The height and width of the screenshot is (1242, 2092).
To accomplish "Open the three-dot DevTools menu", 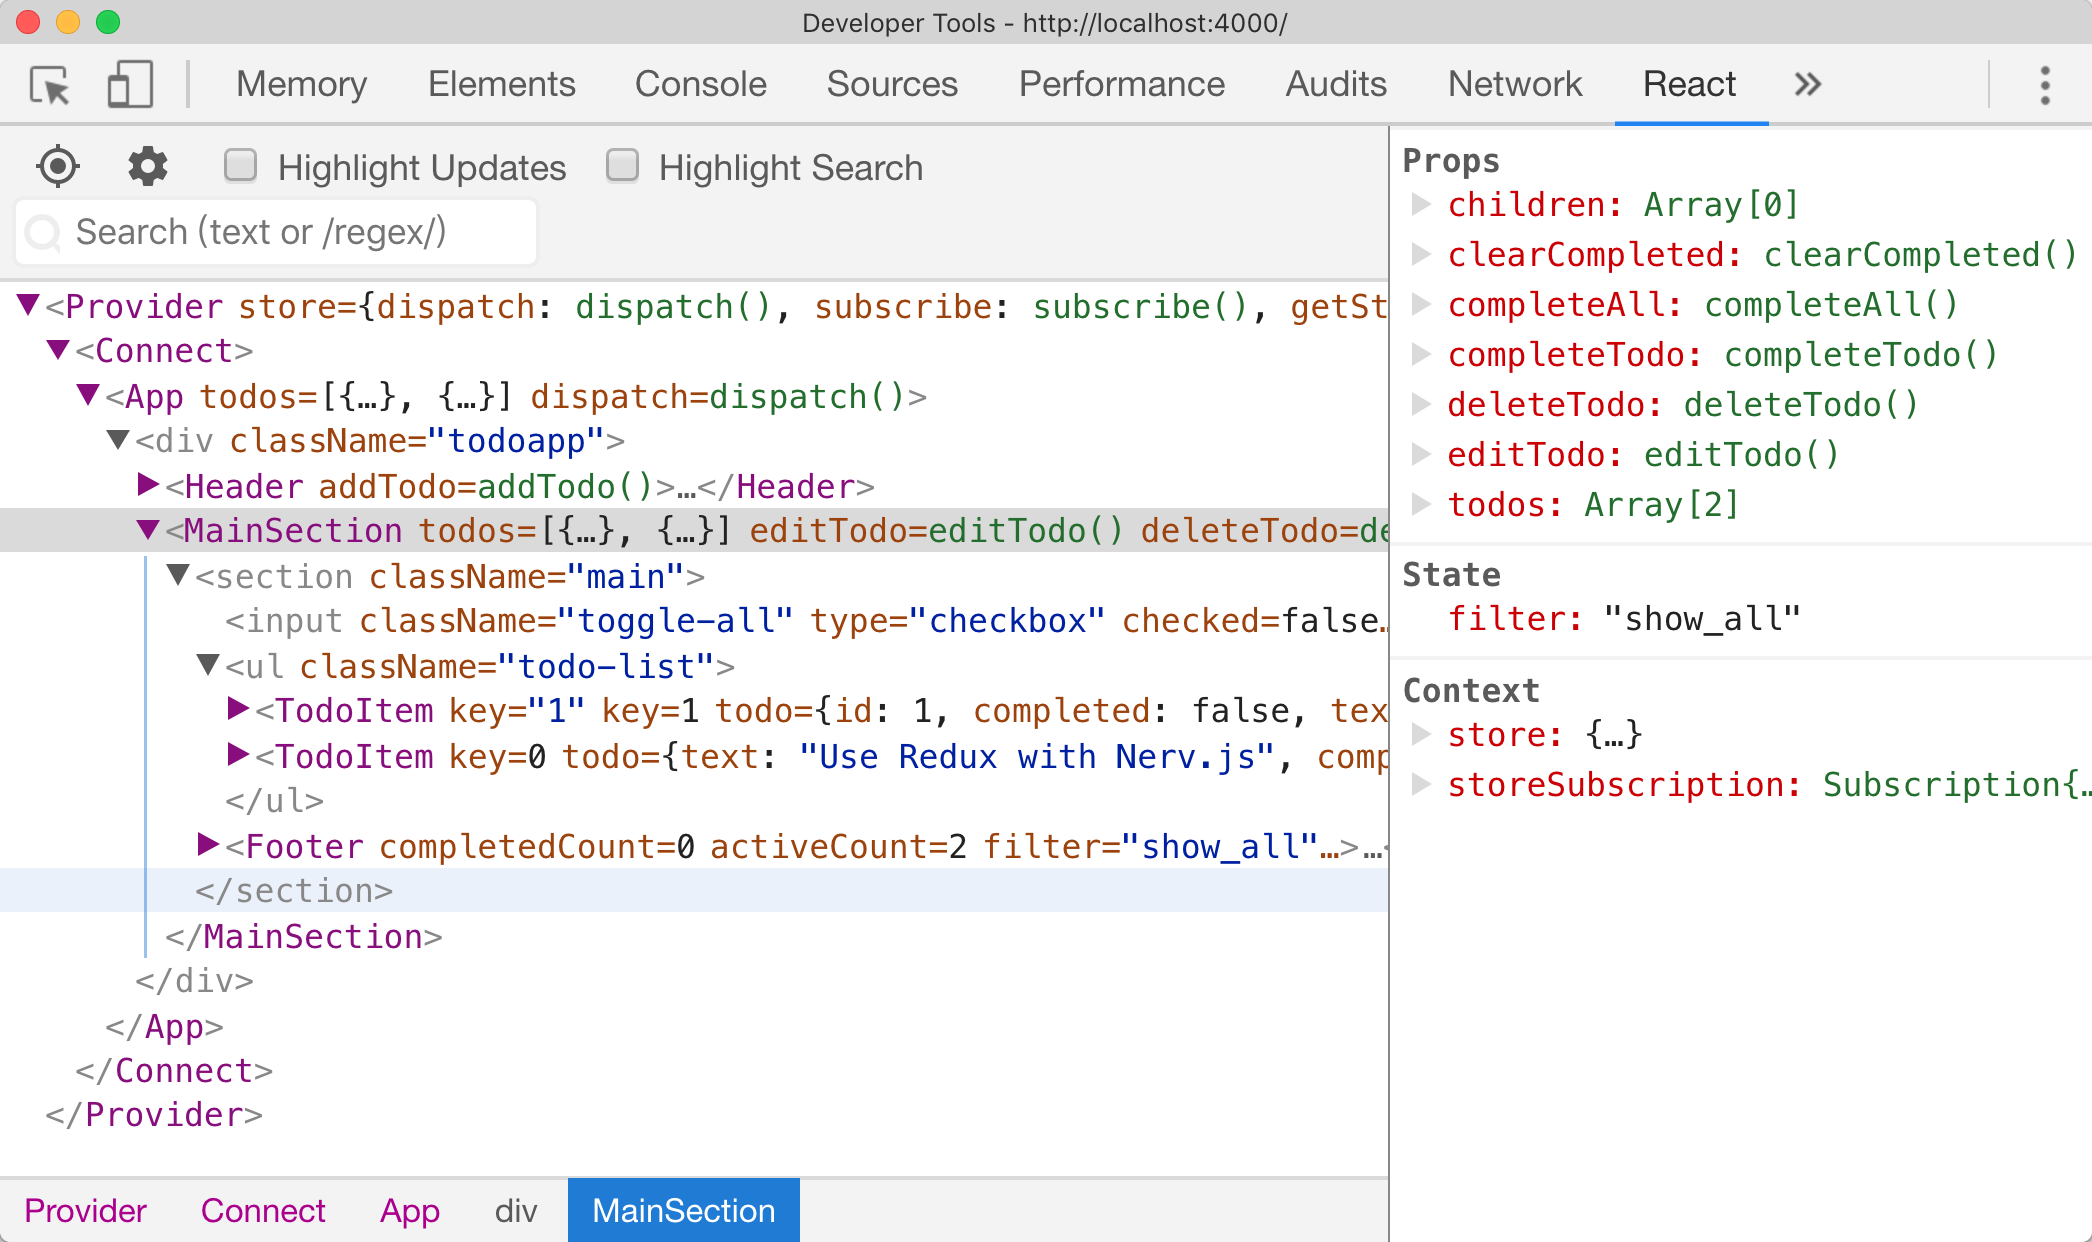I will tap(2045, 85).
